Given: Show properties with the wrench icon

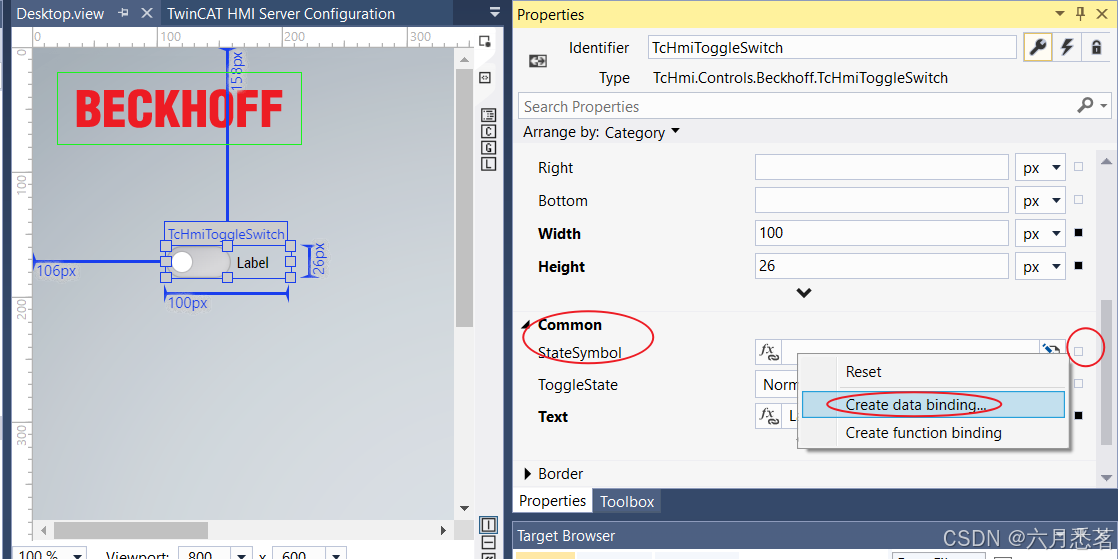Looking at the screenshot, I should [x=1037, y=47].
